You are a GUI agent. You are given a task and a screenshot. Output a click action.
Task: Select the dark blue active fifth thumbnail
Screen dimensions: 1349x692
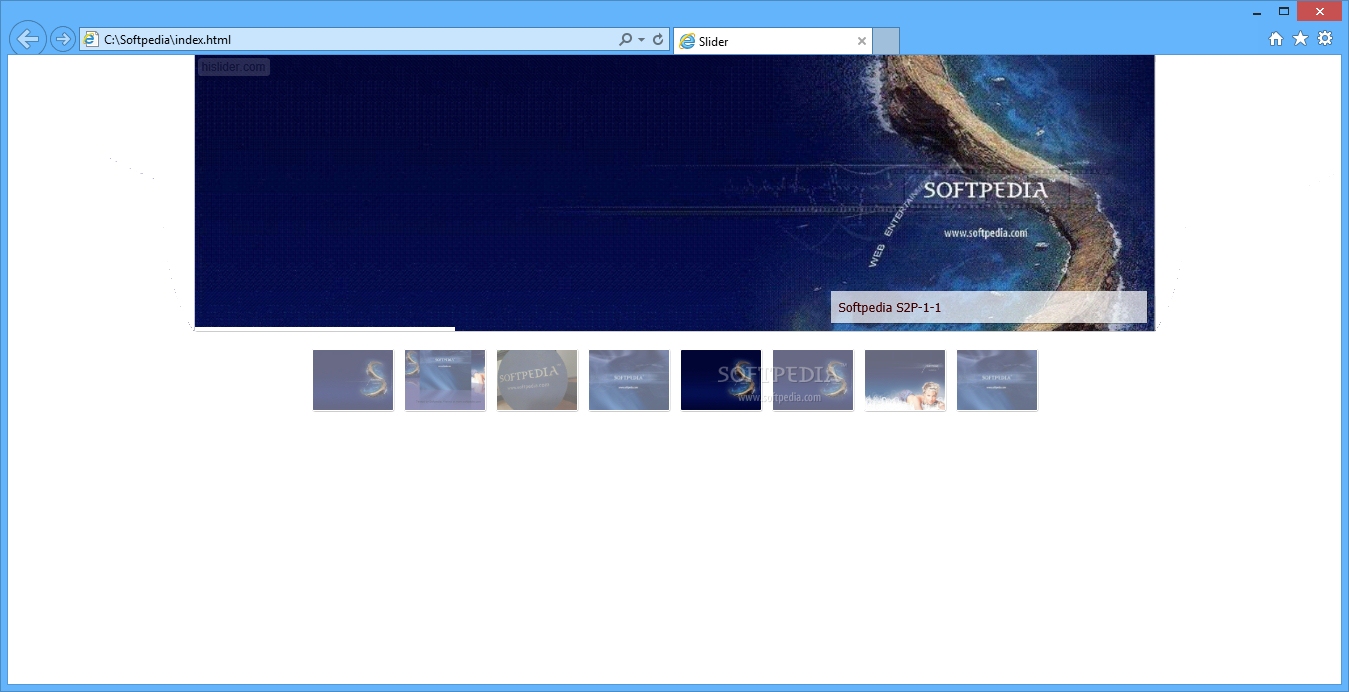pyautogui.click(x=721, y=380)
